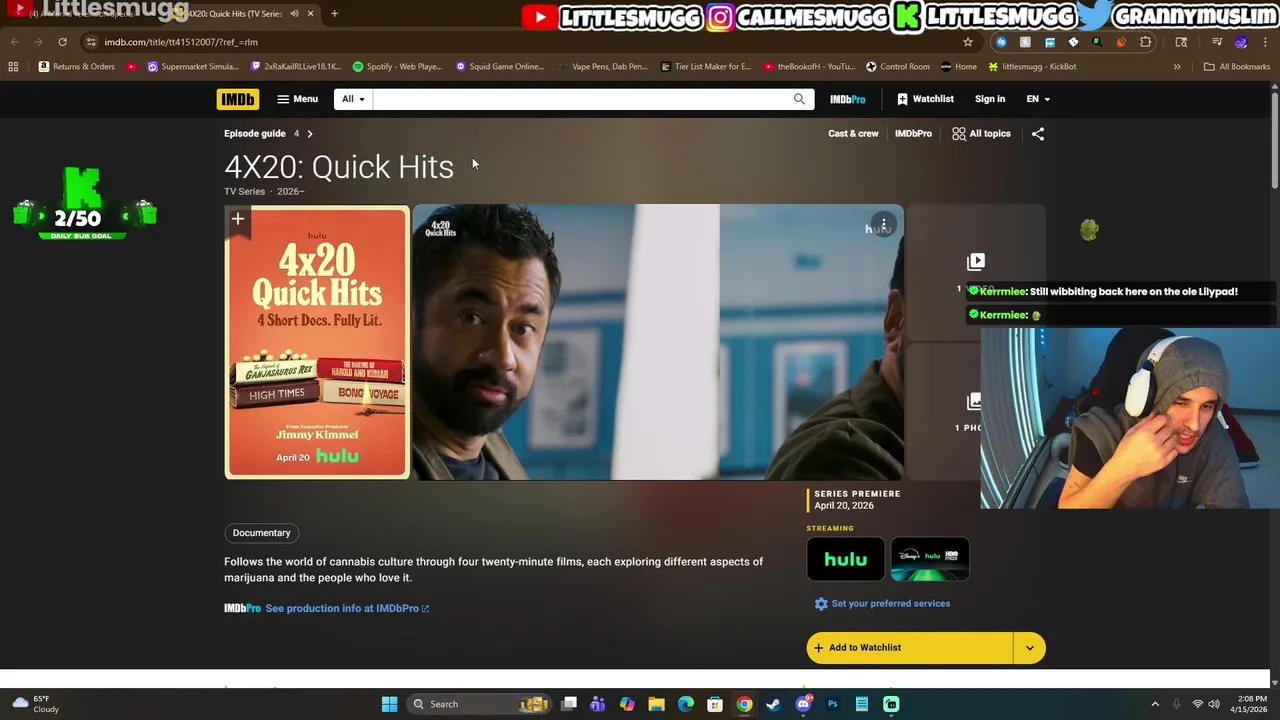The width and height of the screenshot is (1280, 720).
Task: Play the trailer video thumbnail
Action: tap(658, 342)
